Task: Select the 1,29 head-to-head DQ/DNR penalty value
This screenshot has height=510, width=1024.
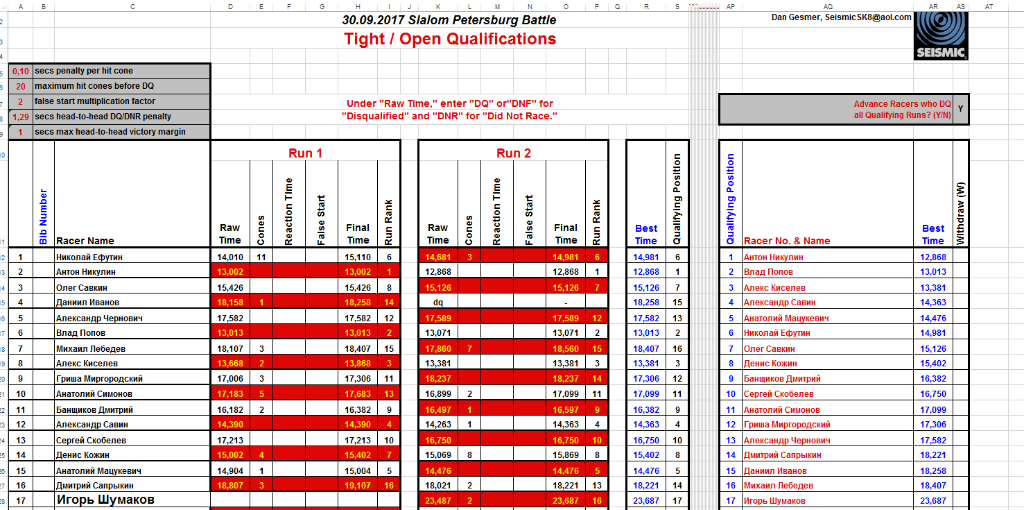Action: click(x=20, y=117)
